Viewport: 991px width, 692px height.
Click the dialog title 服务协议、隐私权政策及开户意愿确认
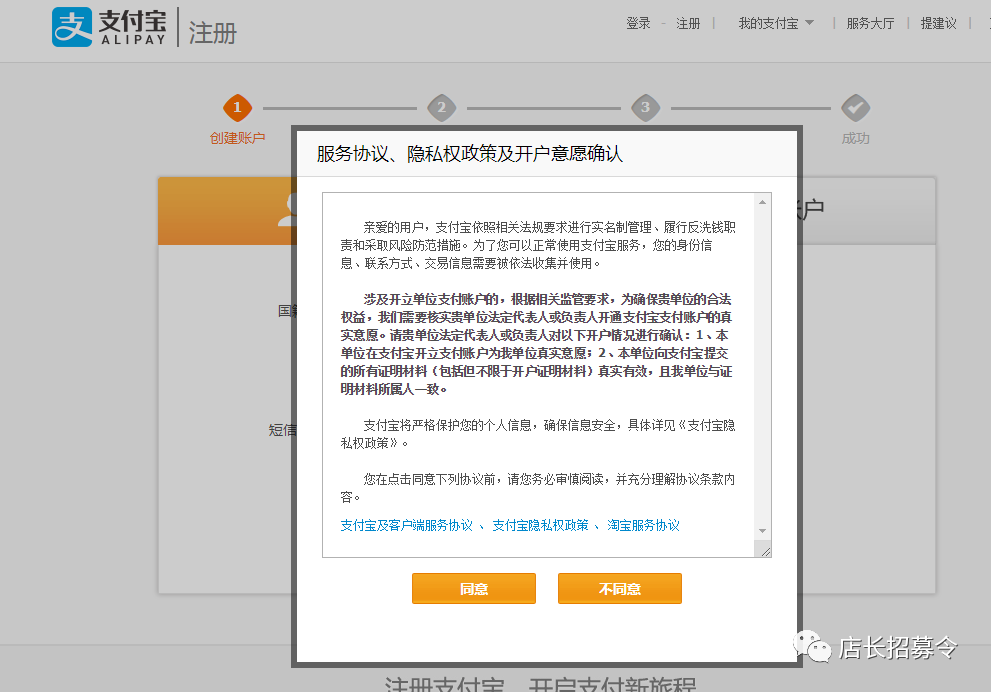470,154
